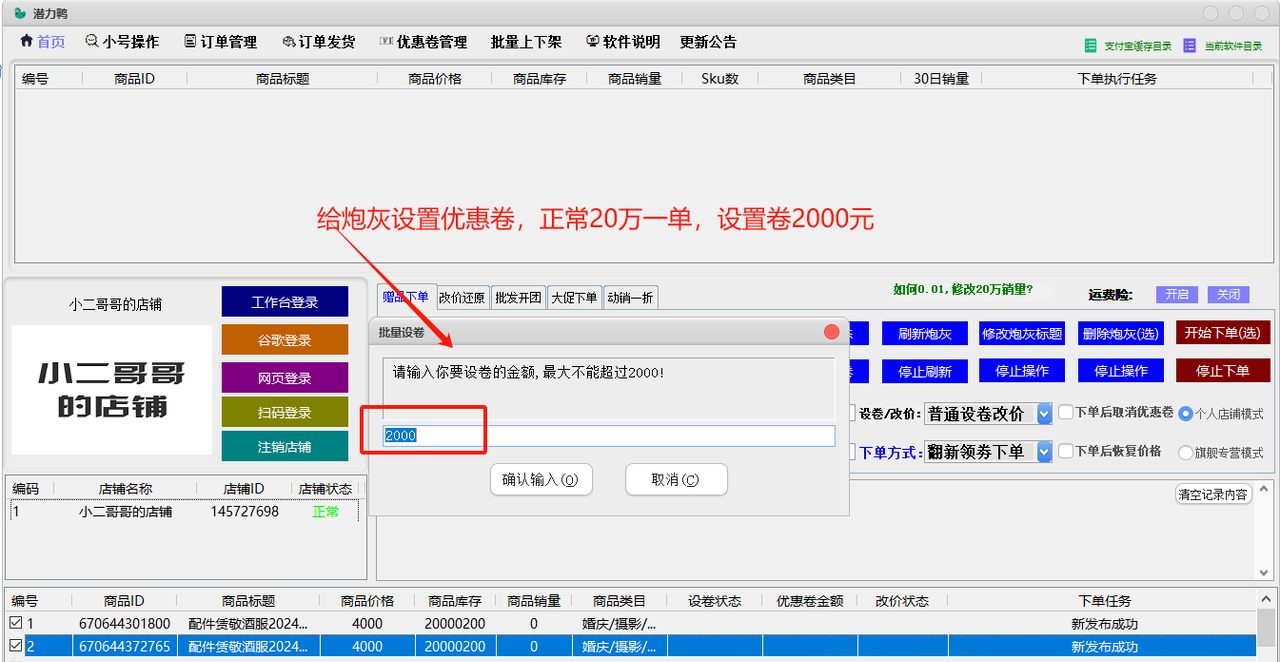Open 支付宝缓存目录 green folder icon

pos(1091,46)
